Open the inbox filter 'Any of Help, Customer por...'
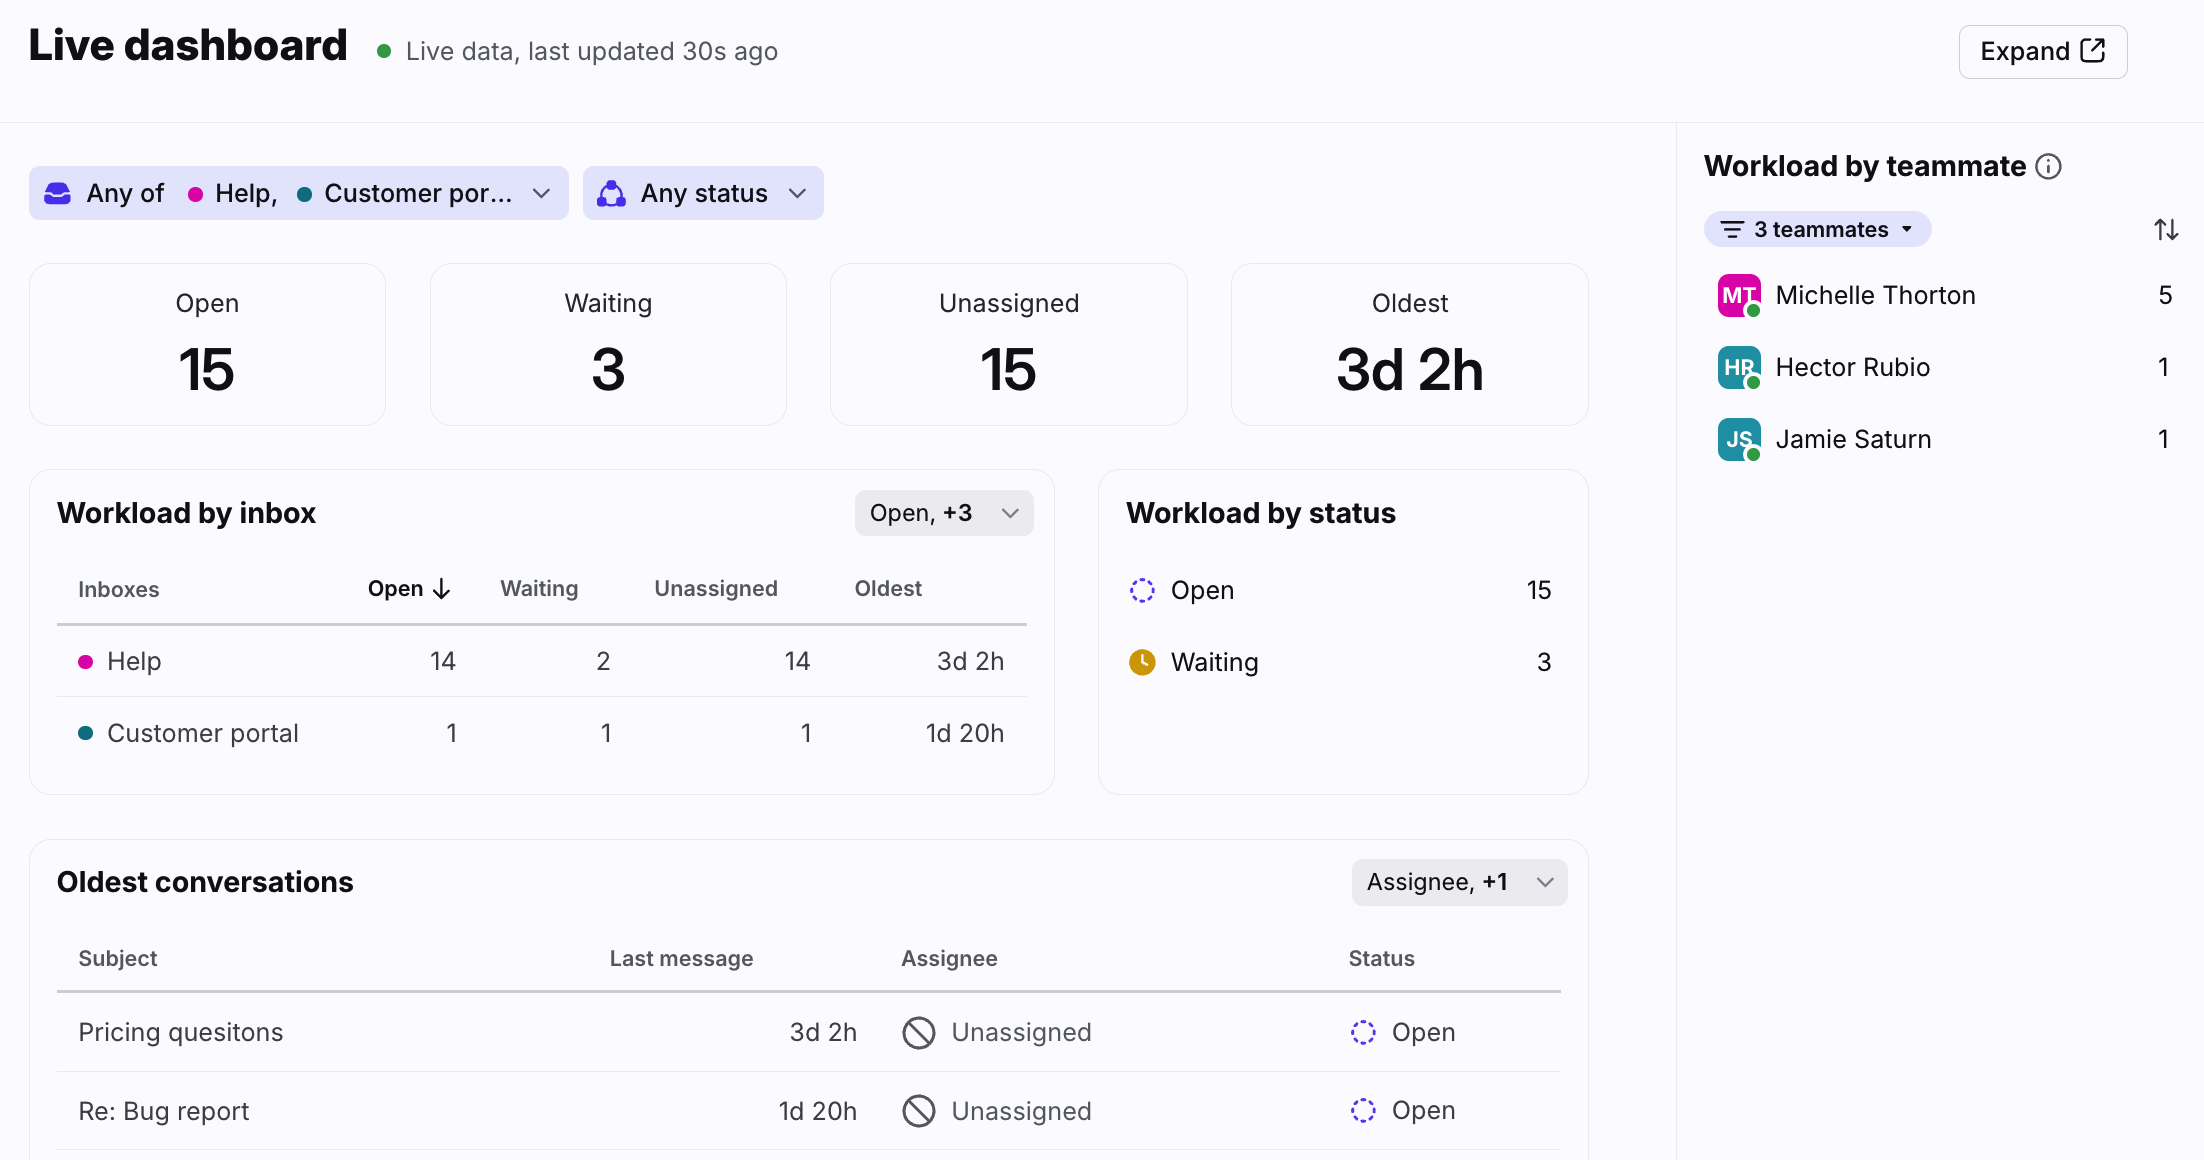 click(298, 193)
